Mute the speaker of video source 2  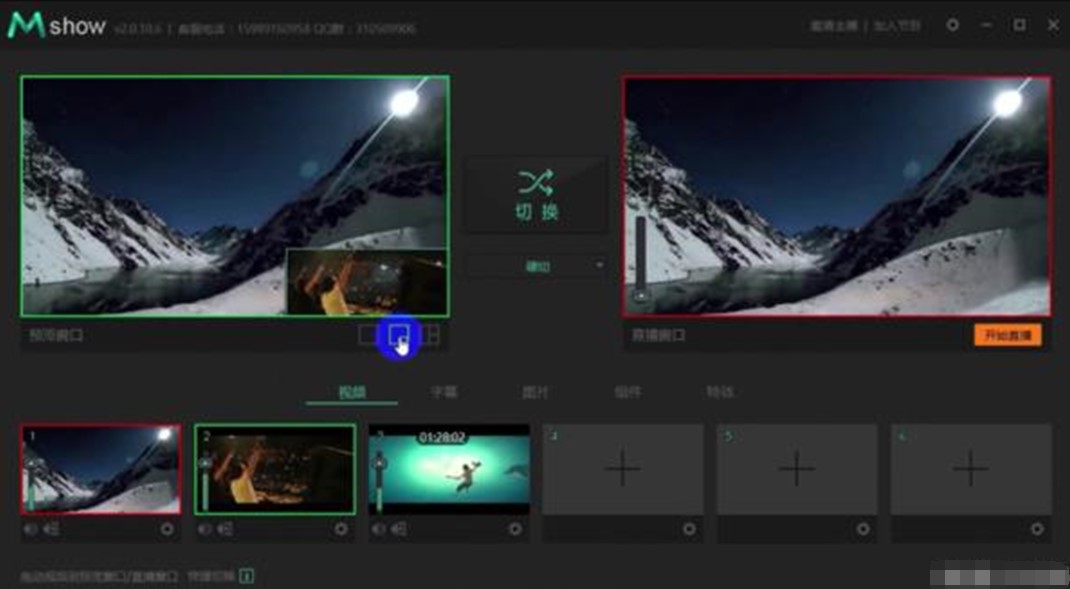pos(204,529)
